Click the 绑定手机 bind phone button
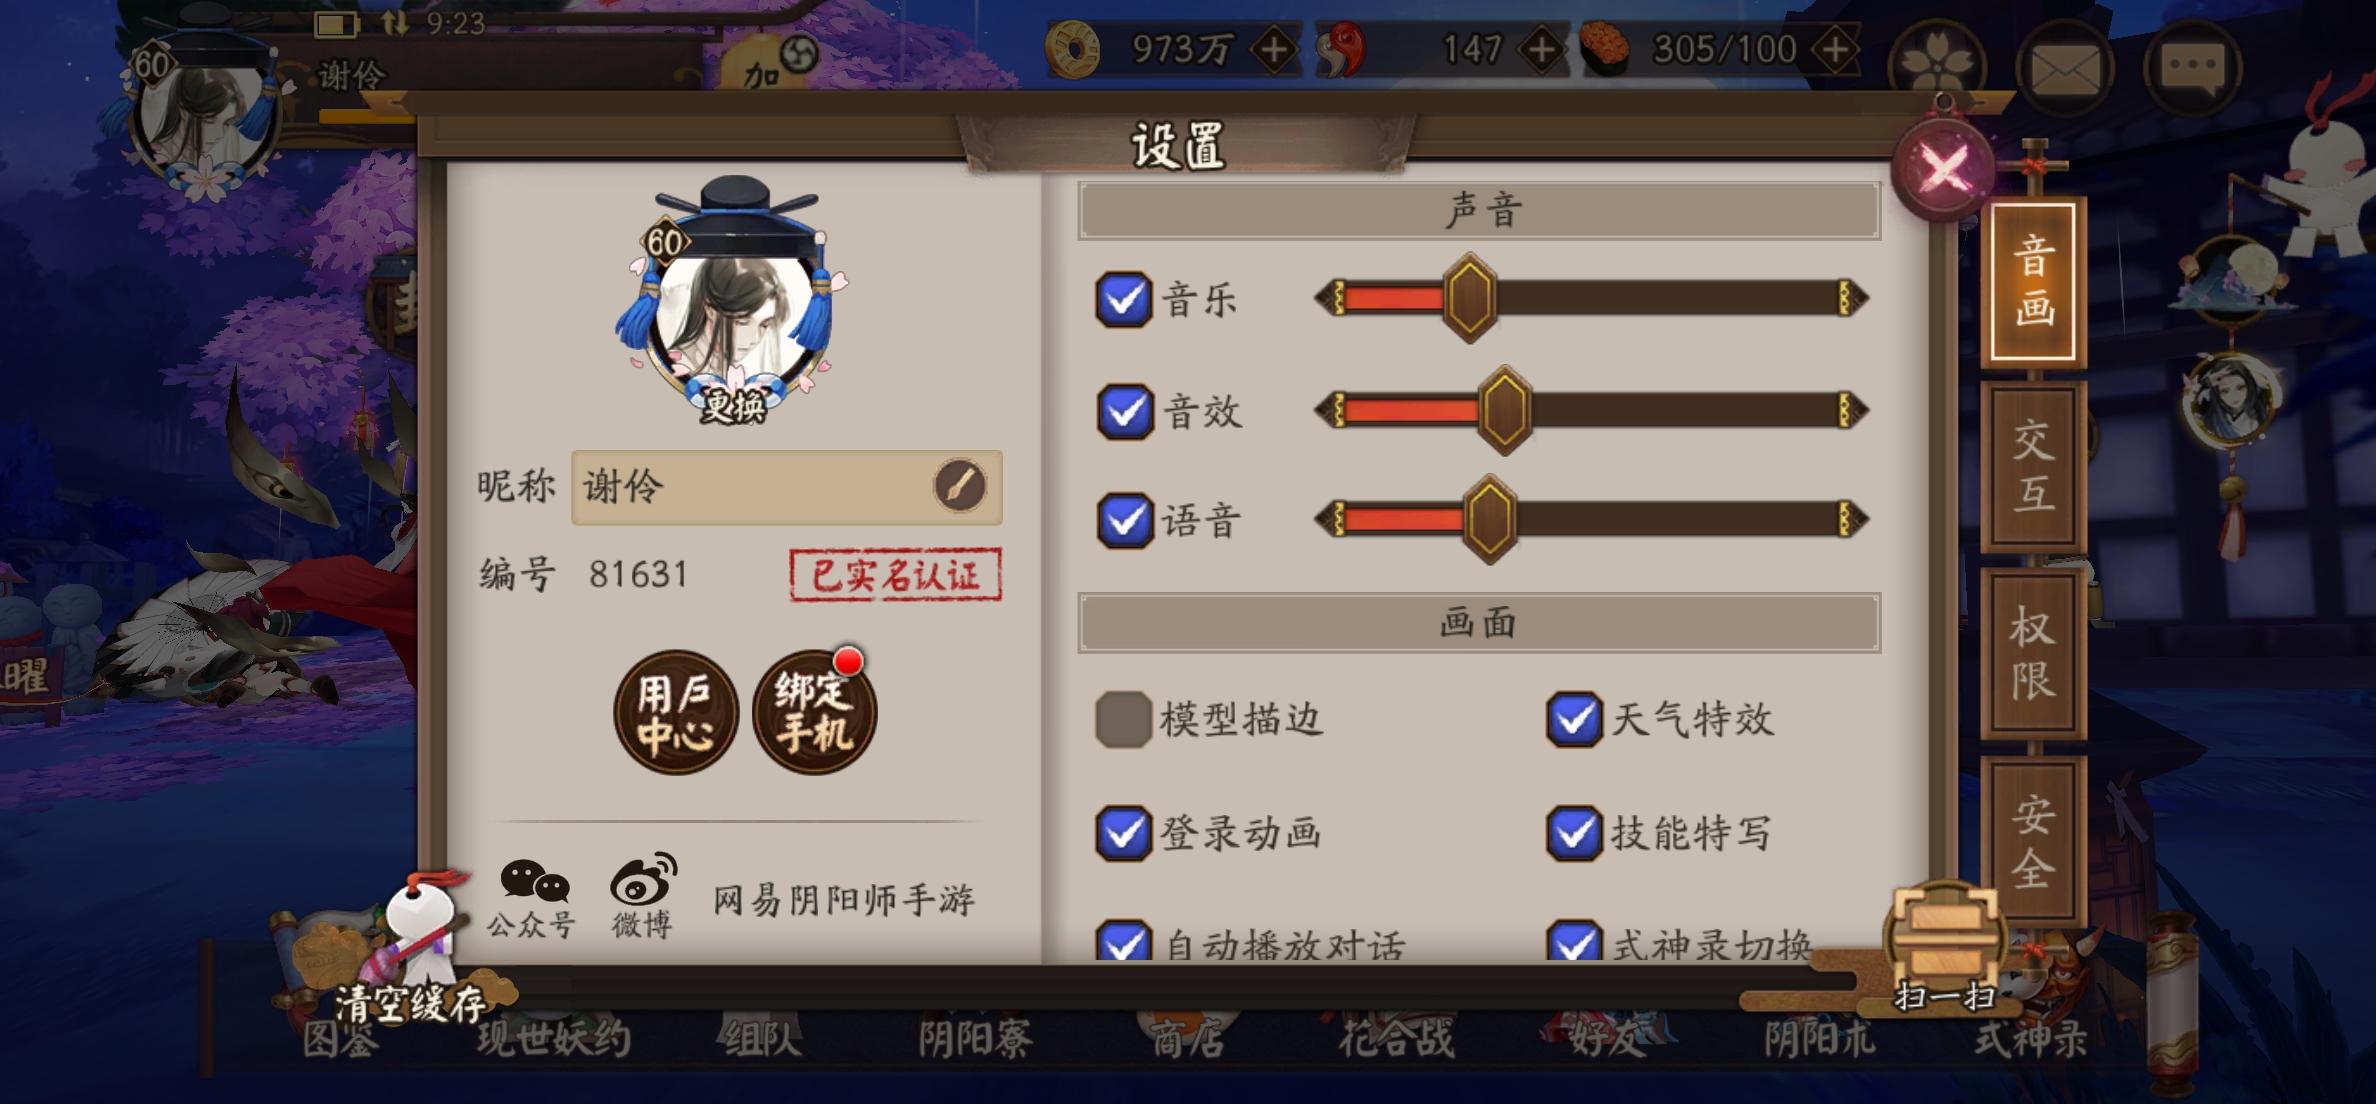 (x=814, y=712)
